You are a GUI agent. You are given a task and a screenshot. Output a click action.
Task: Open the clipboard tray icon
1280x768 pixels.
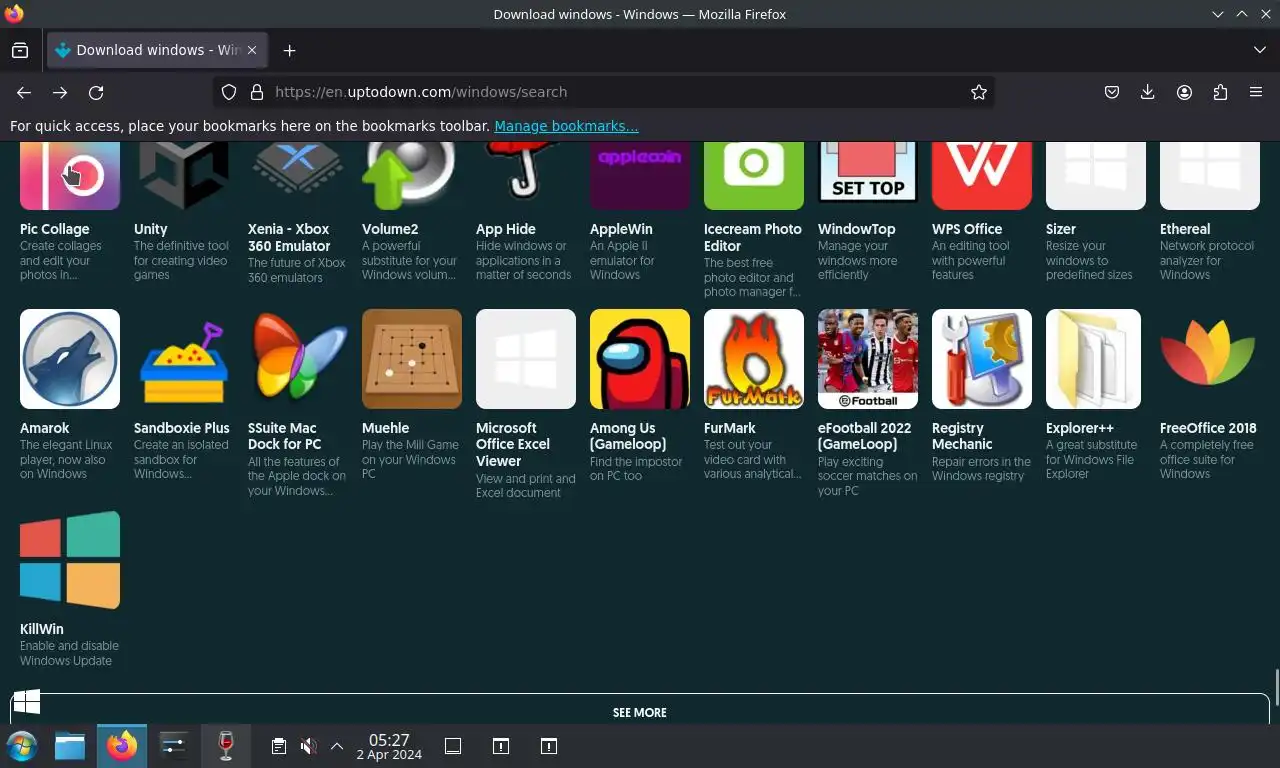(279, 746)
